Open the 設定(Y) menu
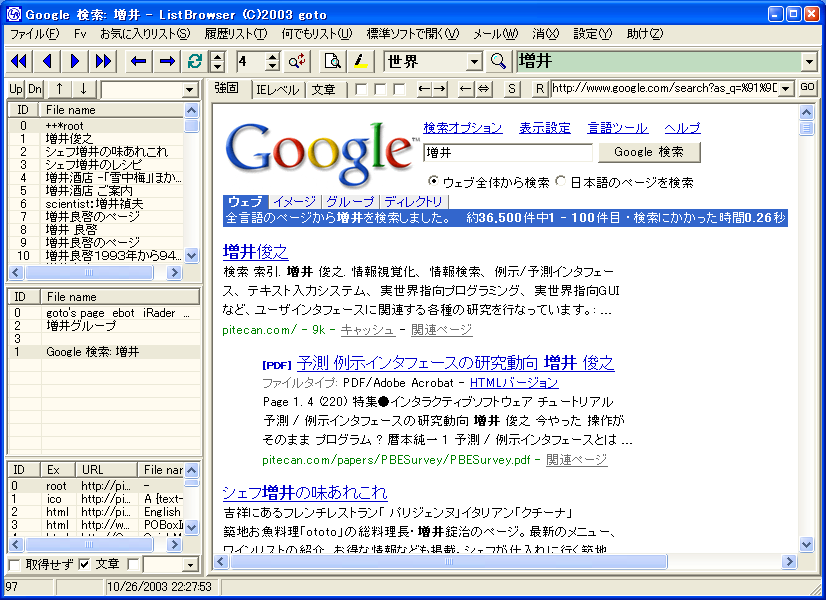 point(593,34)
